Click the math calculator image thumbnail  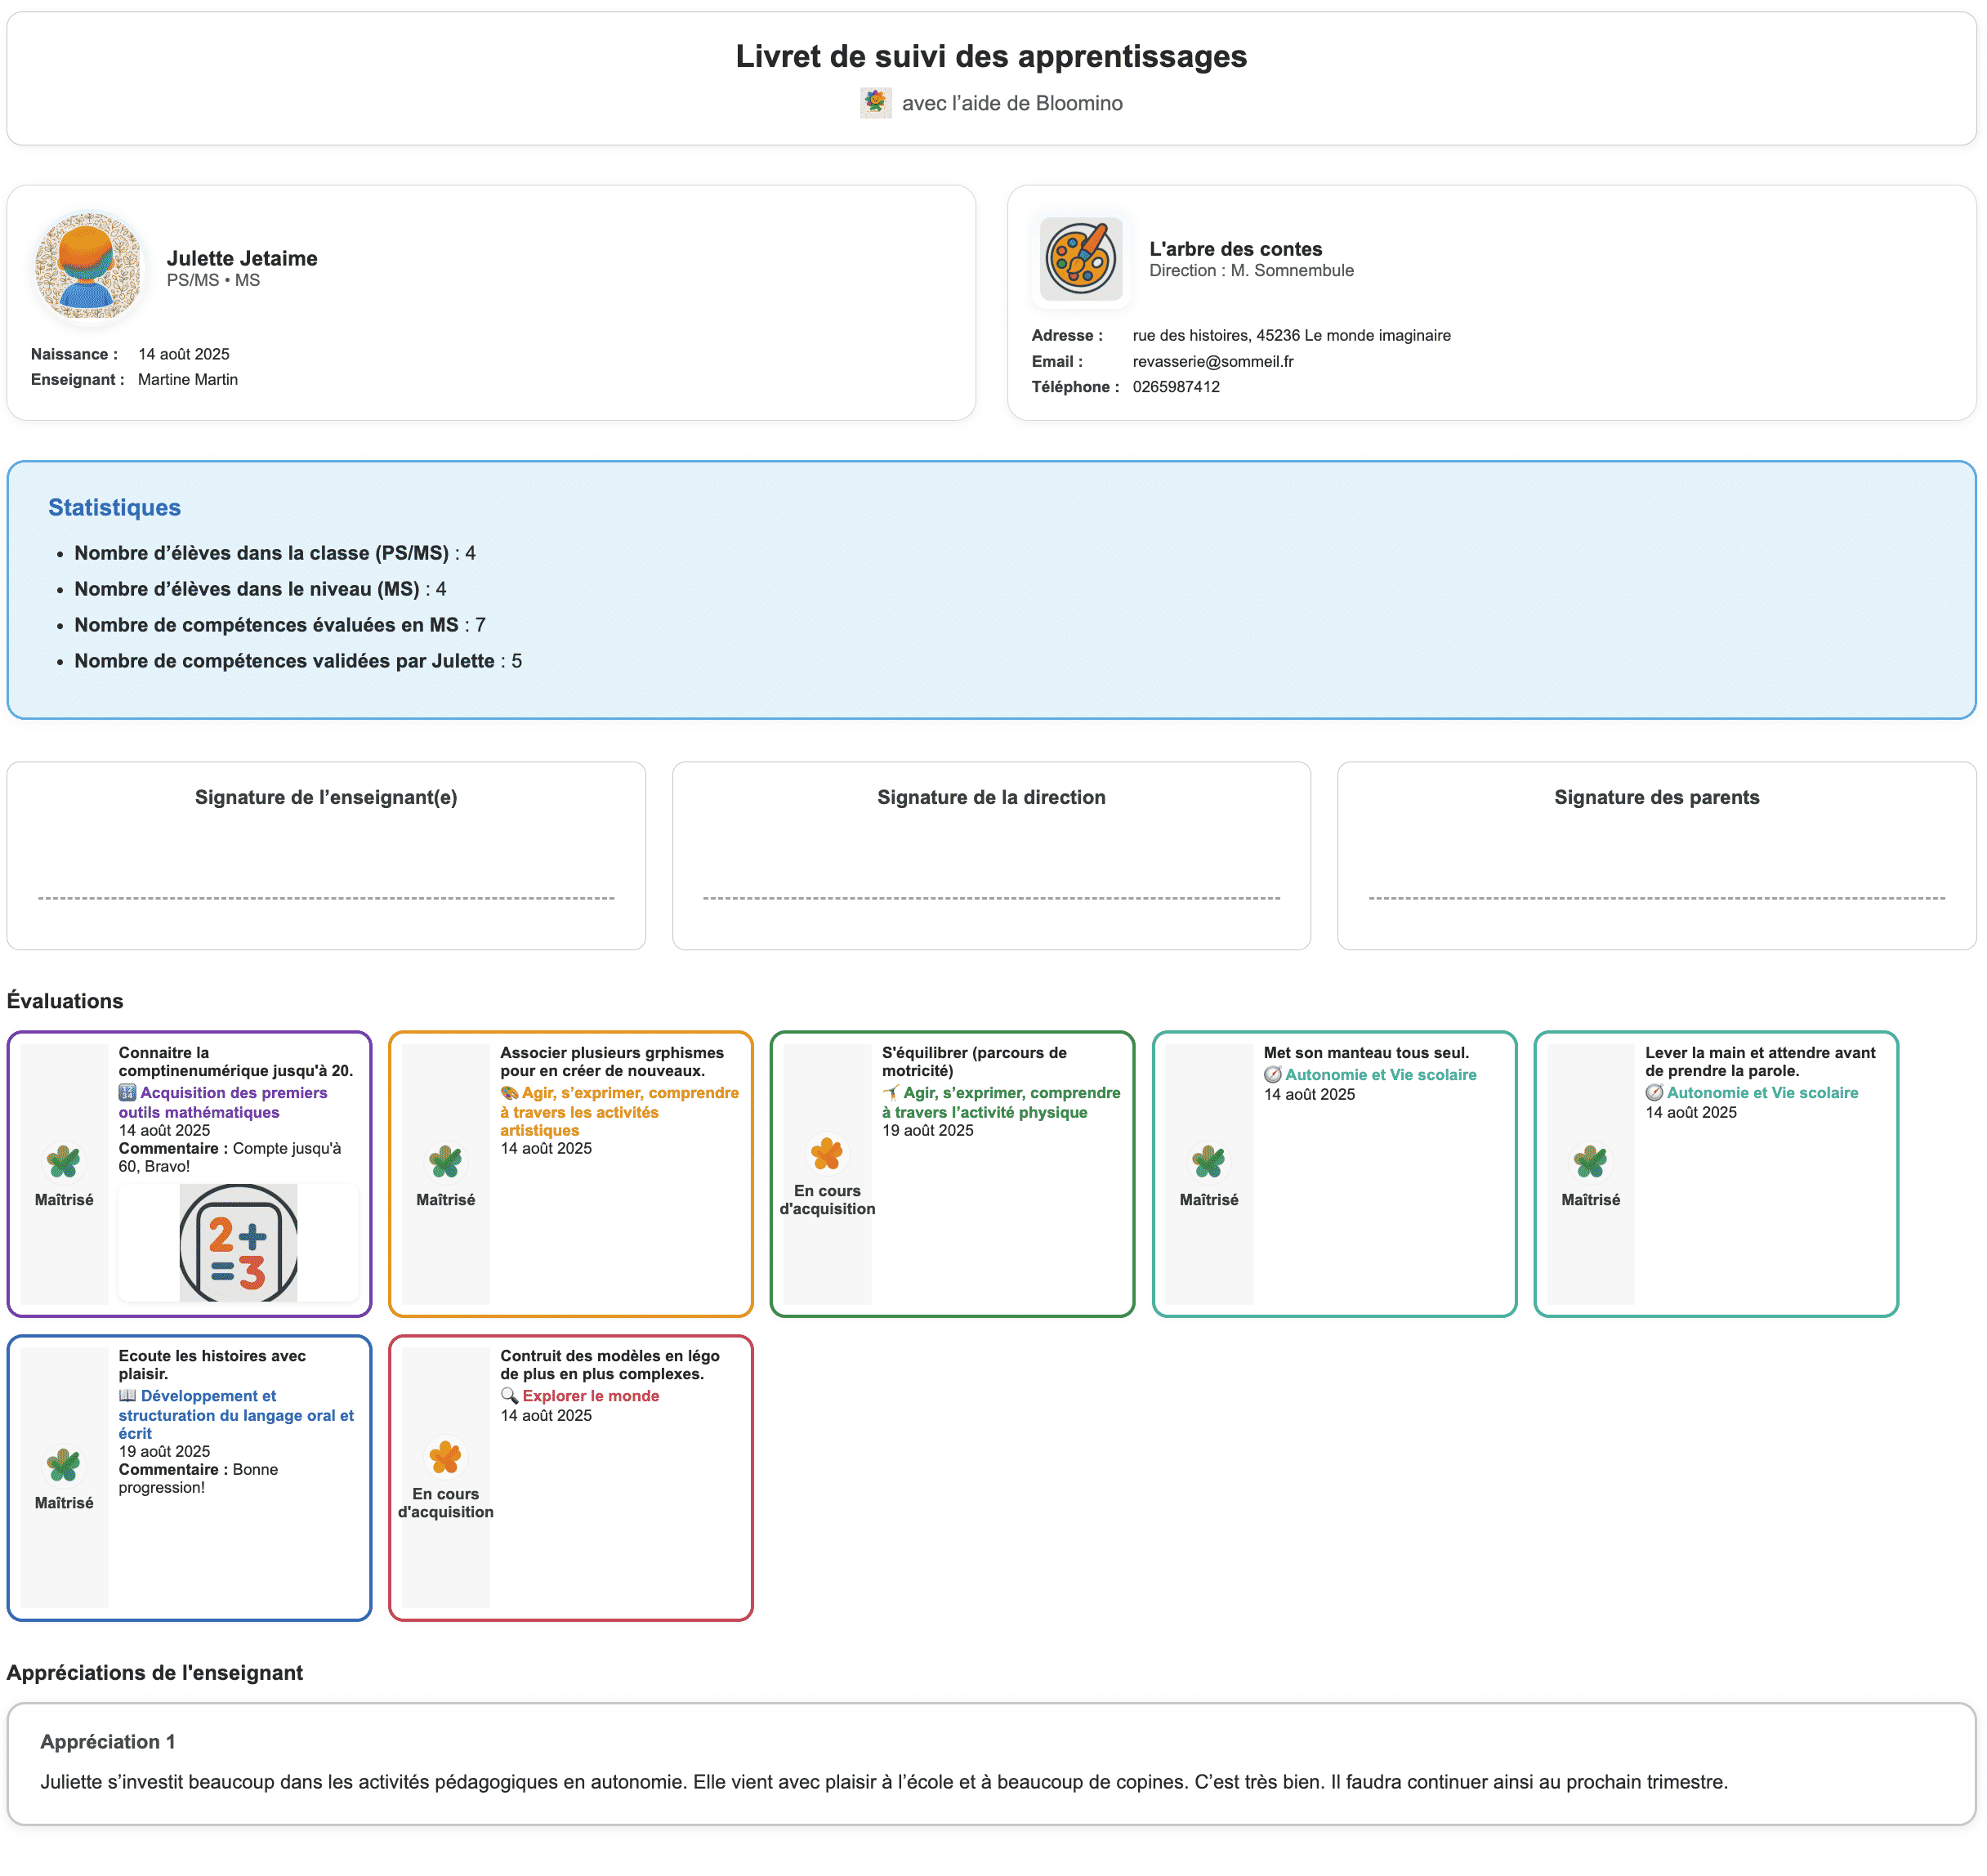click(238, 1242)
